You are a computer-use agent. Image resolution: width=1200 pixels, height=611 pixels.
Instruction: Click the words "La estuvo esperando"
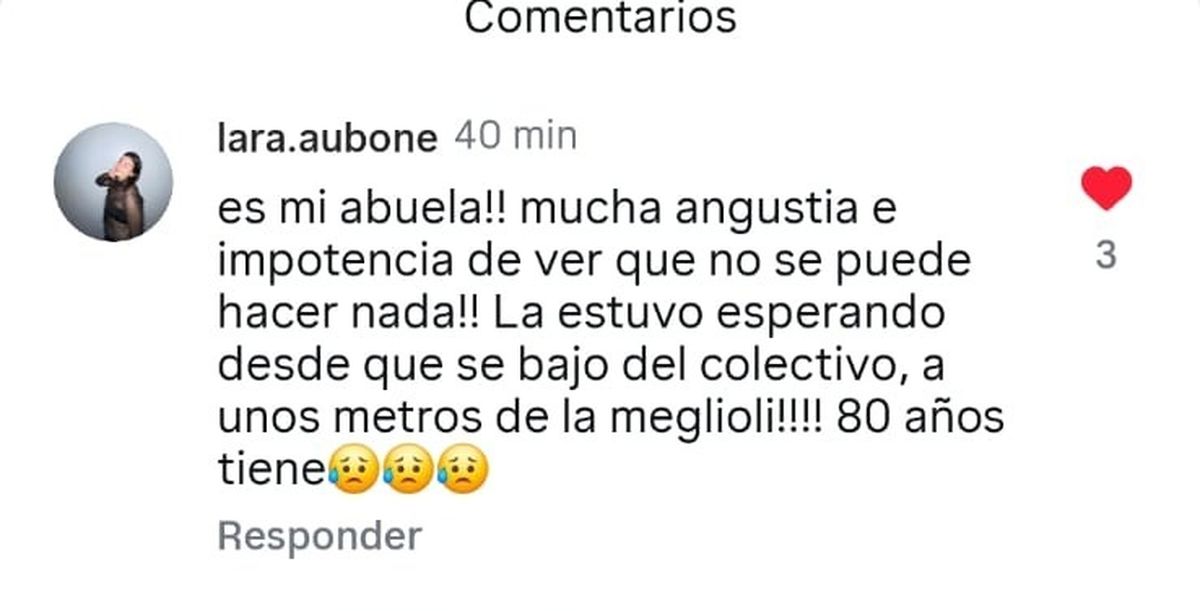[x=720, y=315]
